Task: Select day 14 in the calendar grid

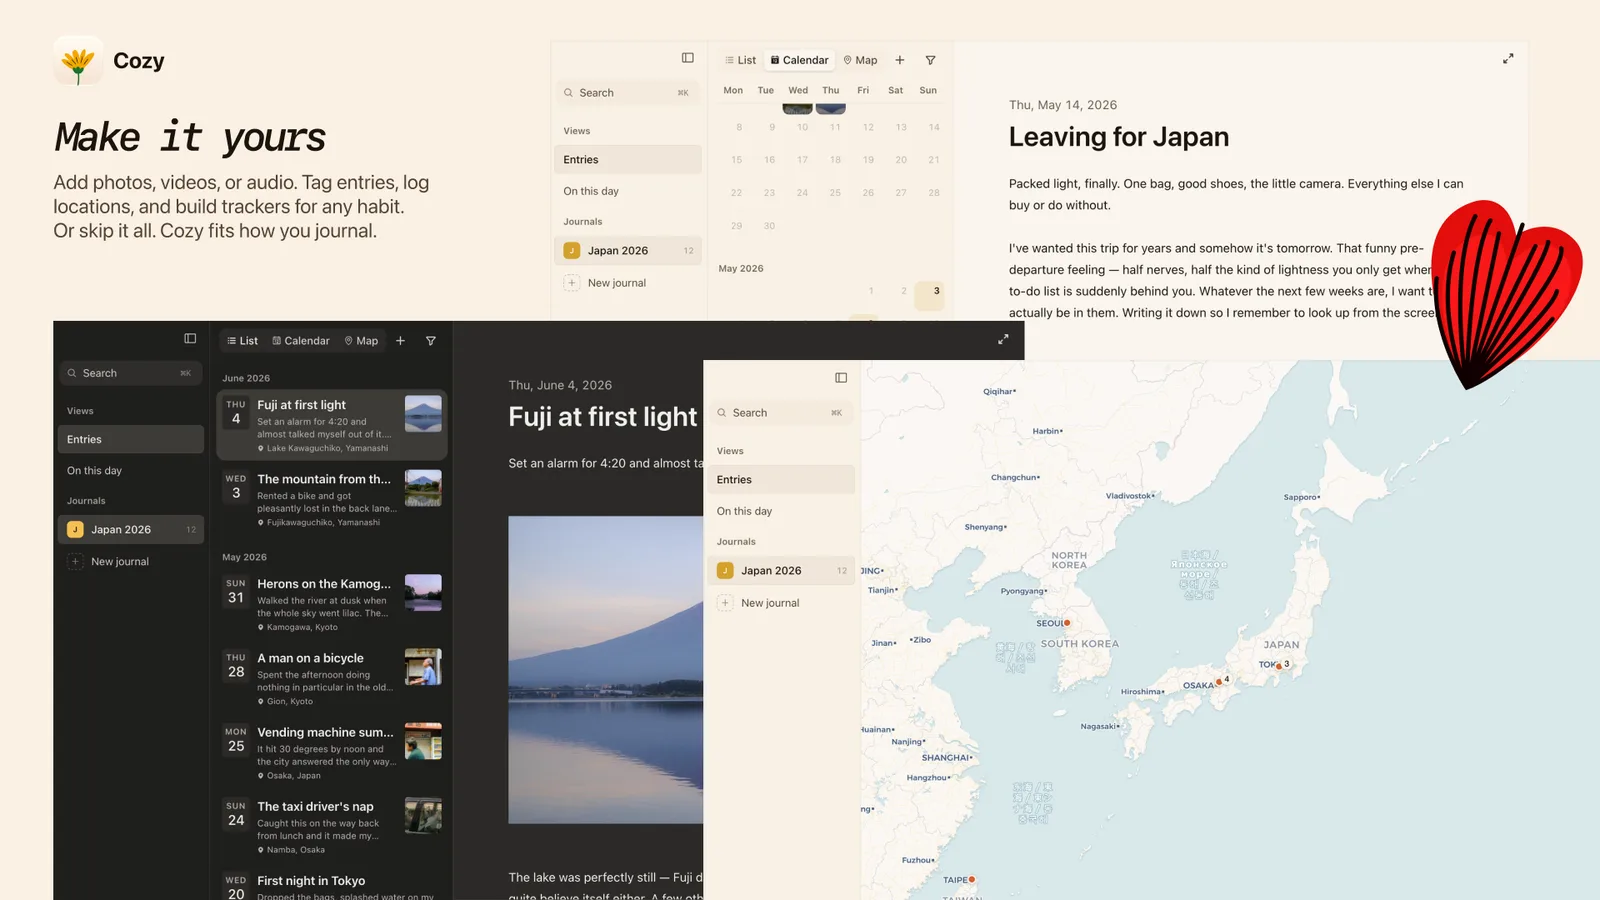Action: click(x=934, y=127)
